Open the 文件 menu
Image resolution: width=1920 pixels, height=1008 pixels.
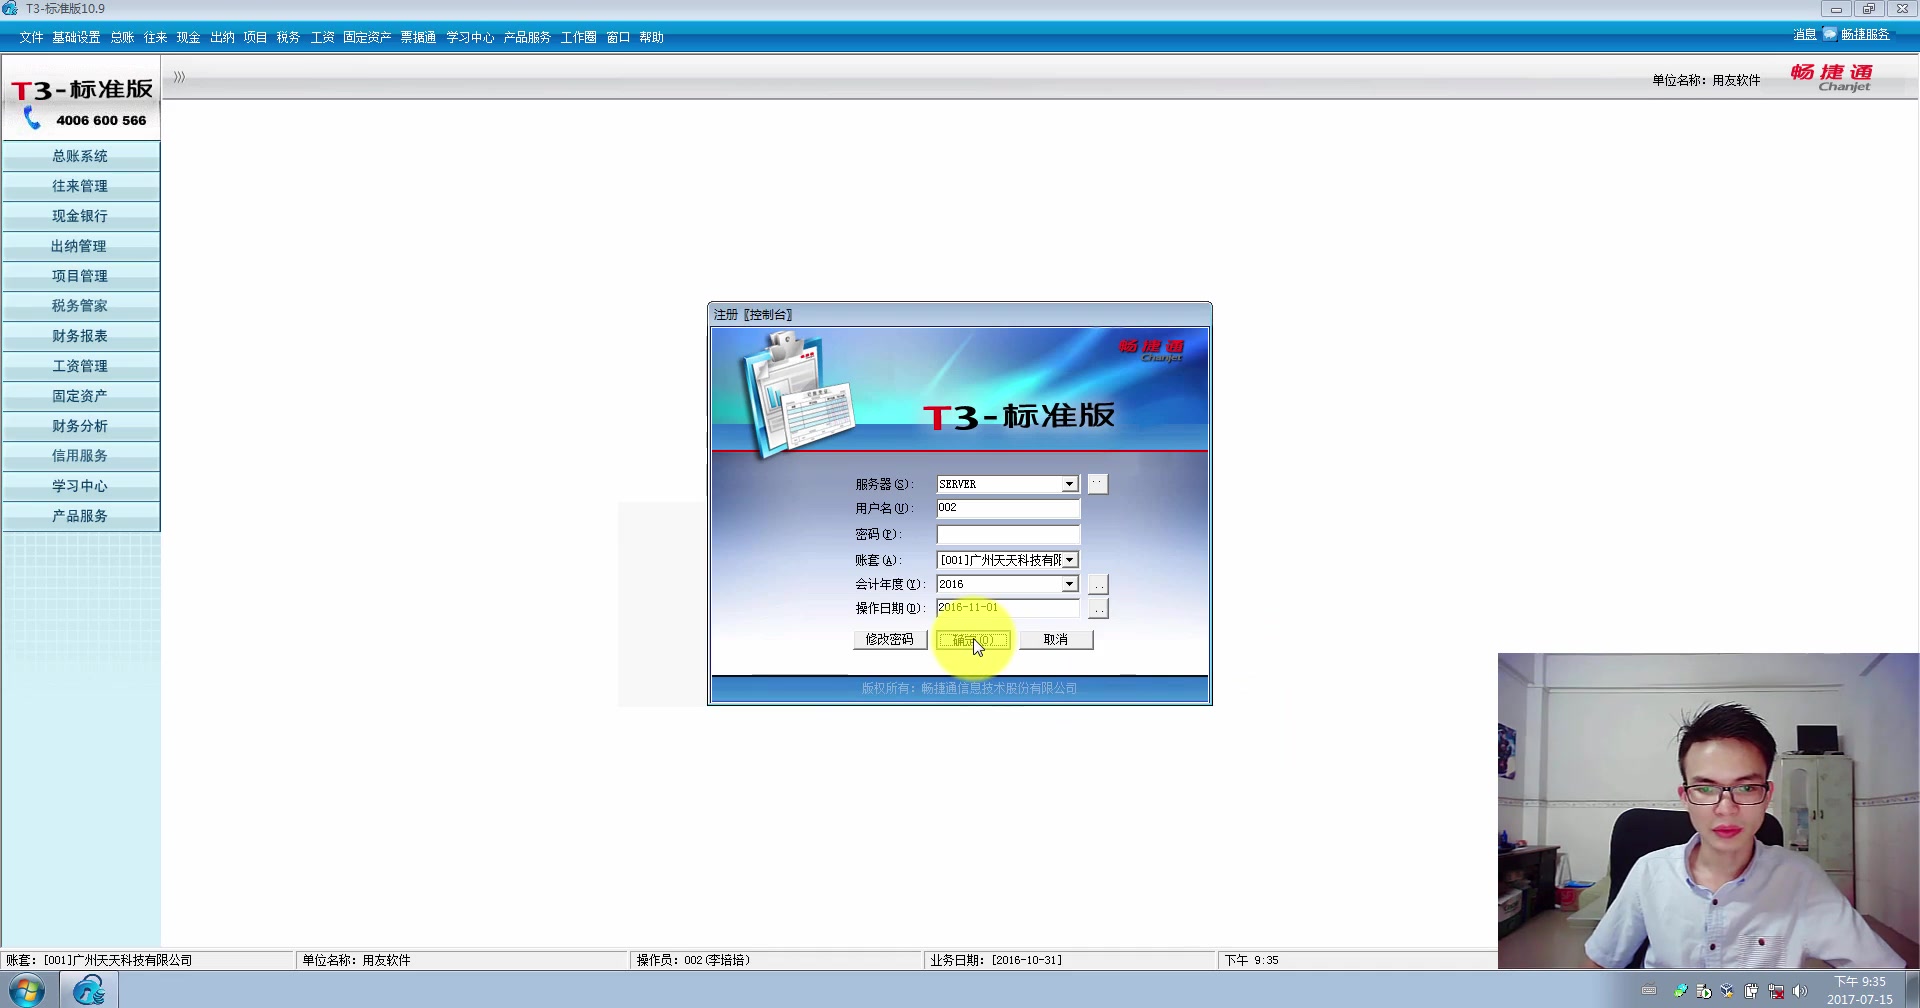pos(31,37)
